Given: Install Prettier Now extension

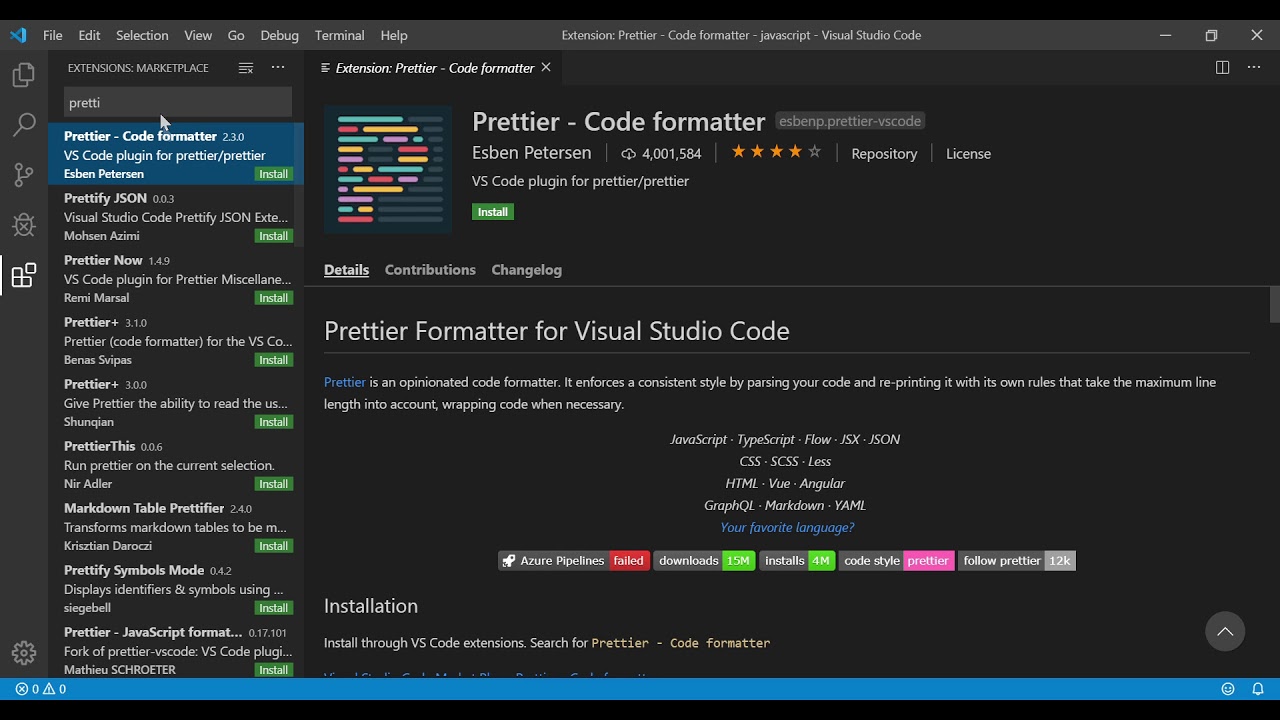Looking at the screenshot, I should (274, 298).
